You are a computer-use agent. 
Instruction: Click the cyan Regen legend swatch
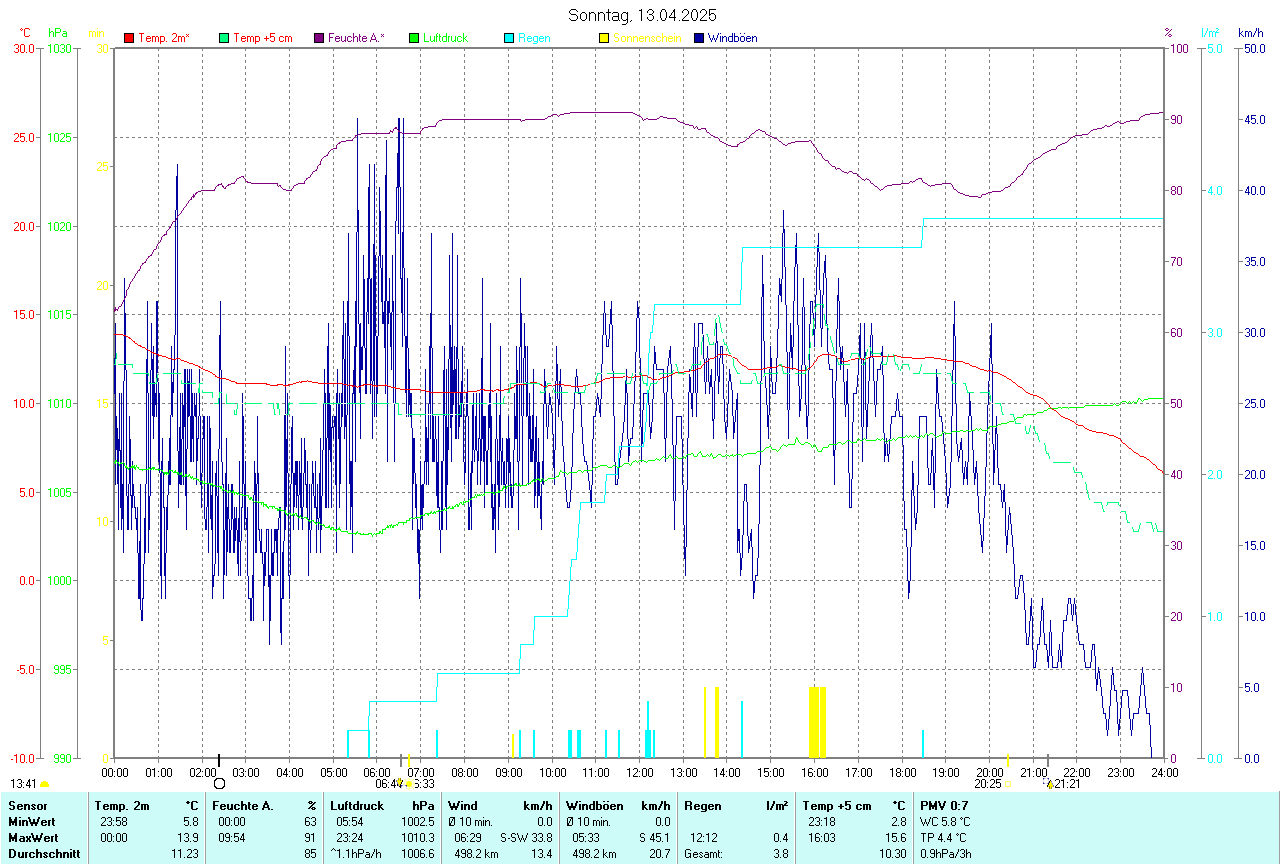509,38
